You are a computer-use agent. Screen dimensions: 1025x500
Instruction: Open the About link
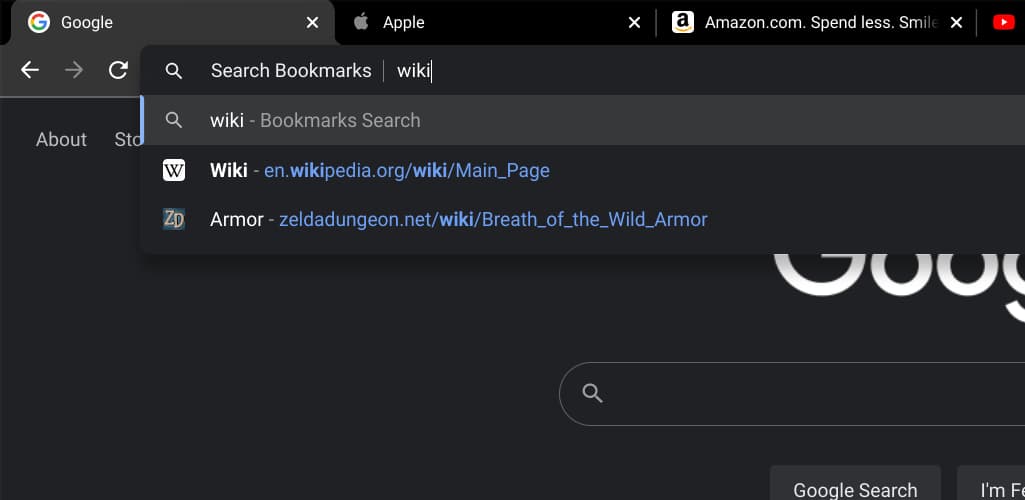coord(61,139)
